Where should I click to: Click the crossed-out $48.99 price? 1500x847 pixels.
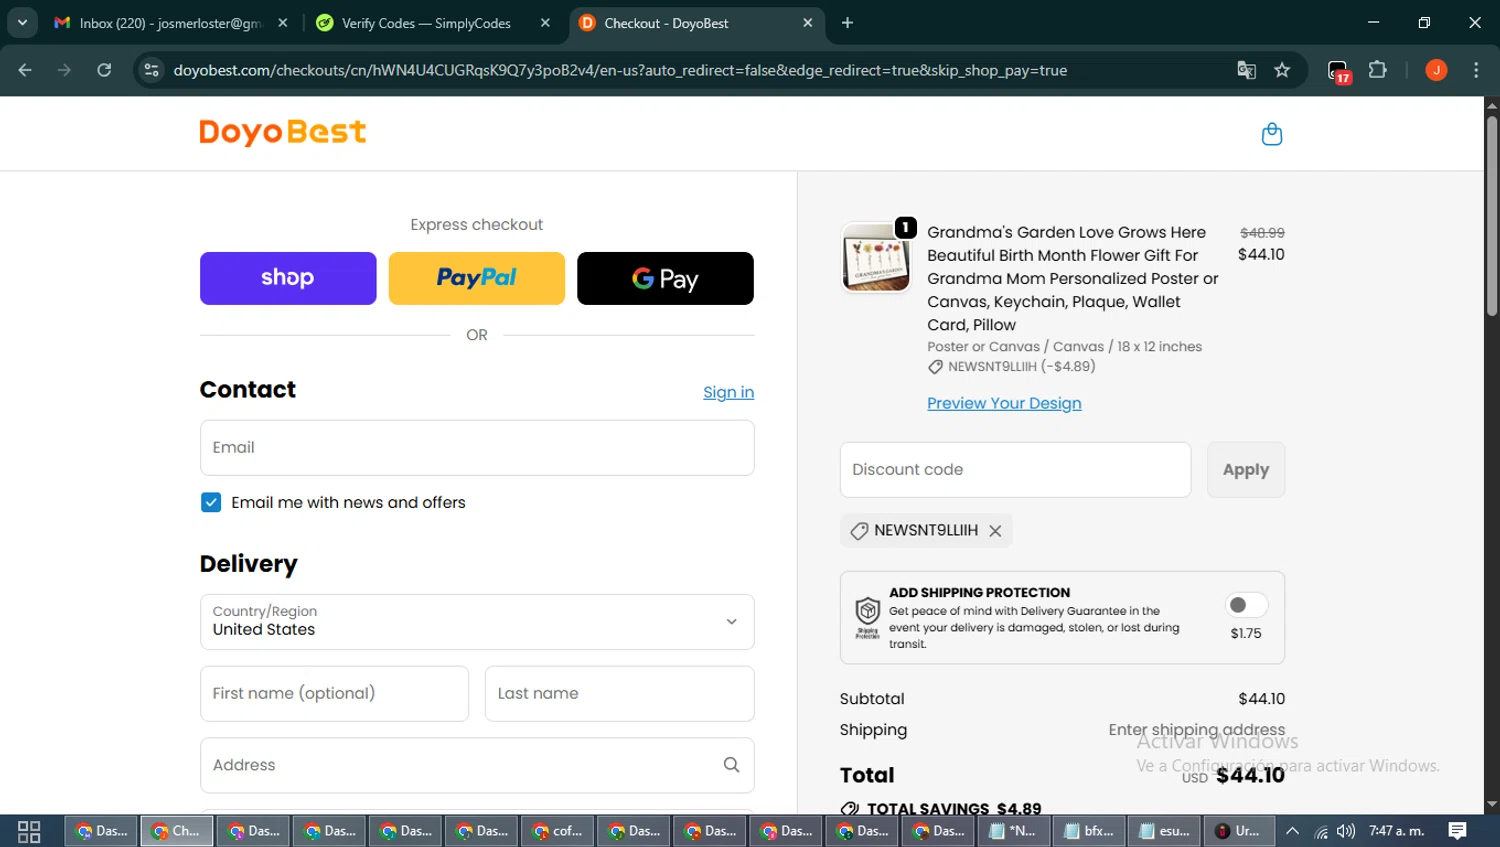coord(1262,232)
